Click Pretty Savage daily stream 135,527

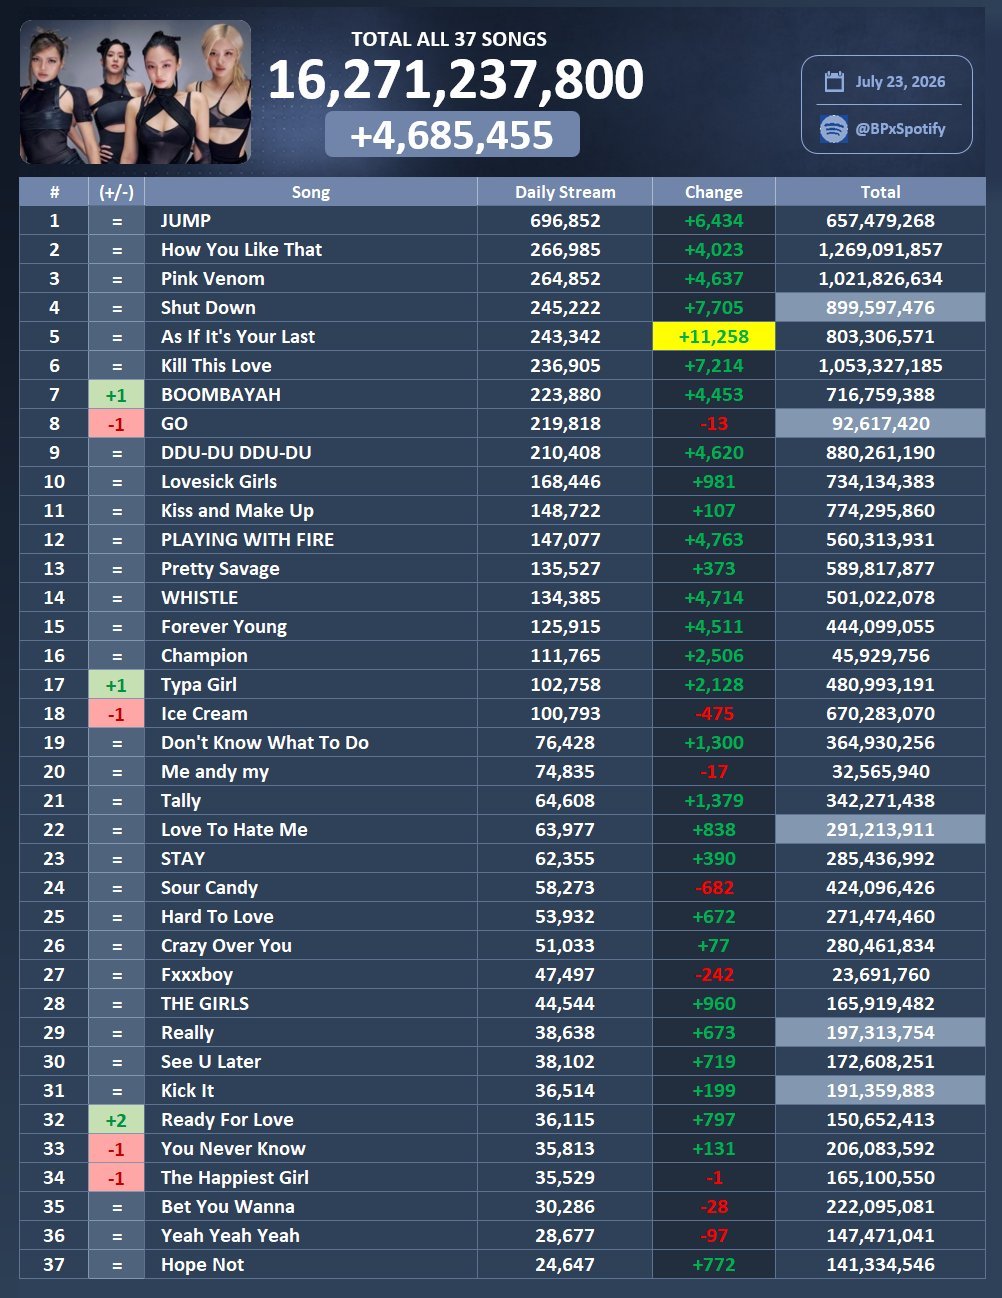coord(565,569)
